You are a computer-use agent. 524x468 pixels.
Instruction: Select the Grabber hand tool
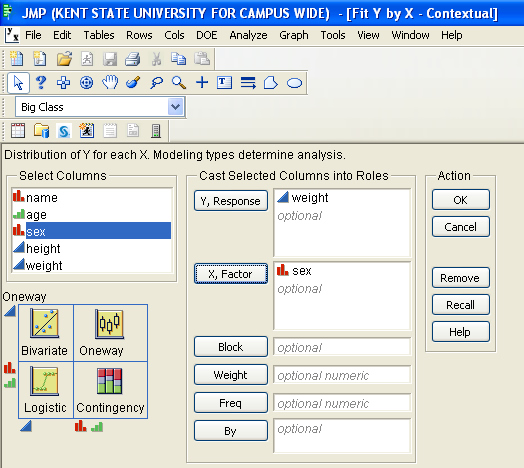pyautogui.click(x=110, y=82)
